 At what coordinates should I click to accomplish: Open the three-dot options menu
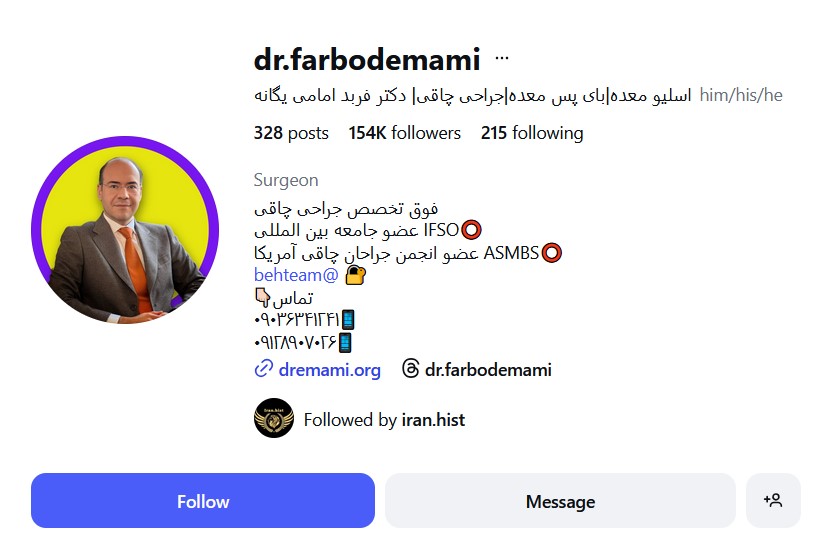502,58
